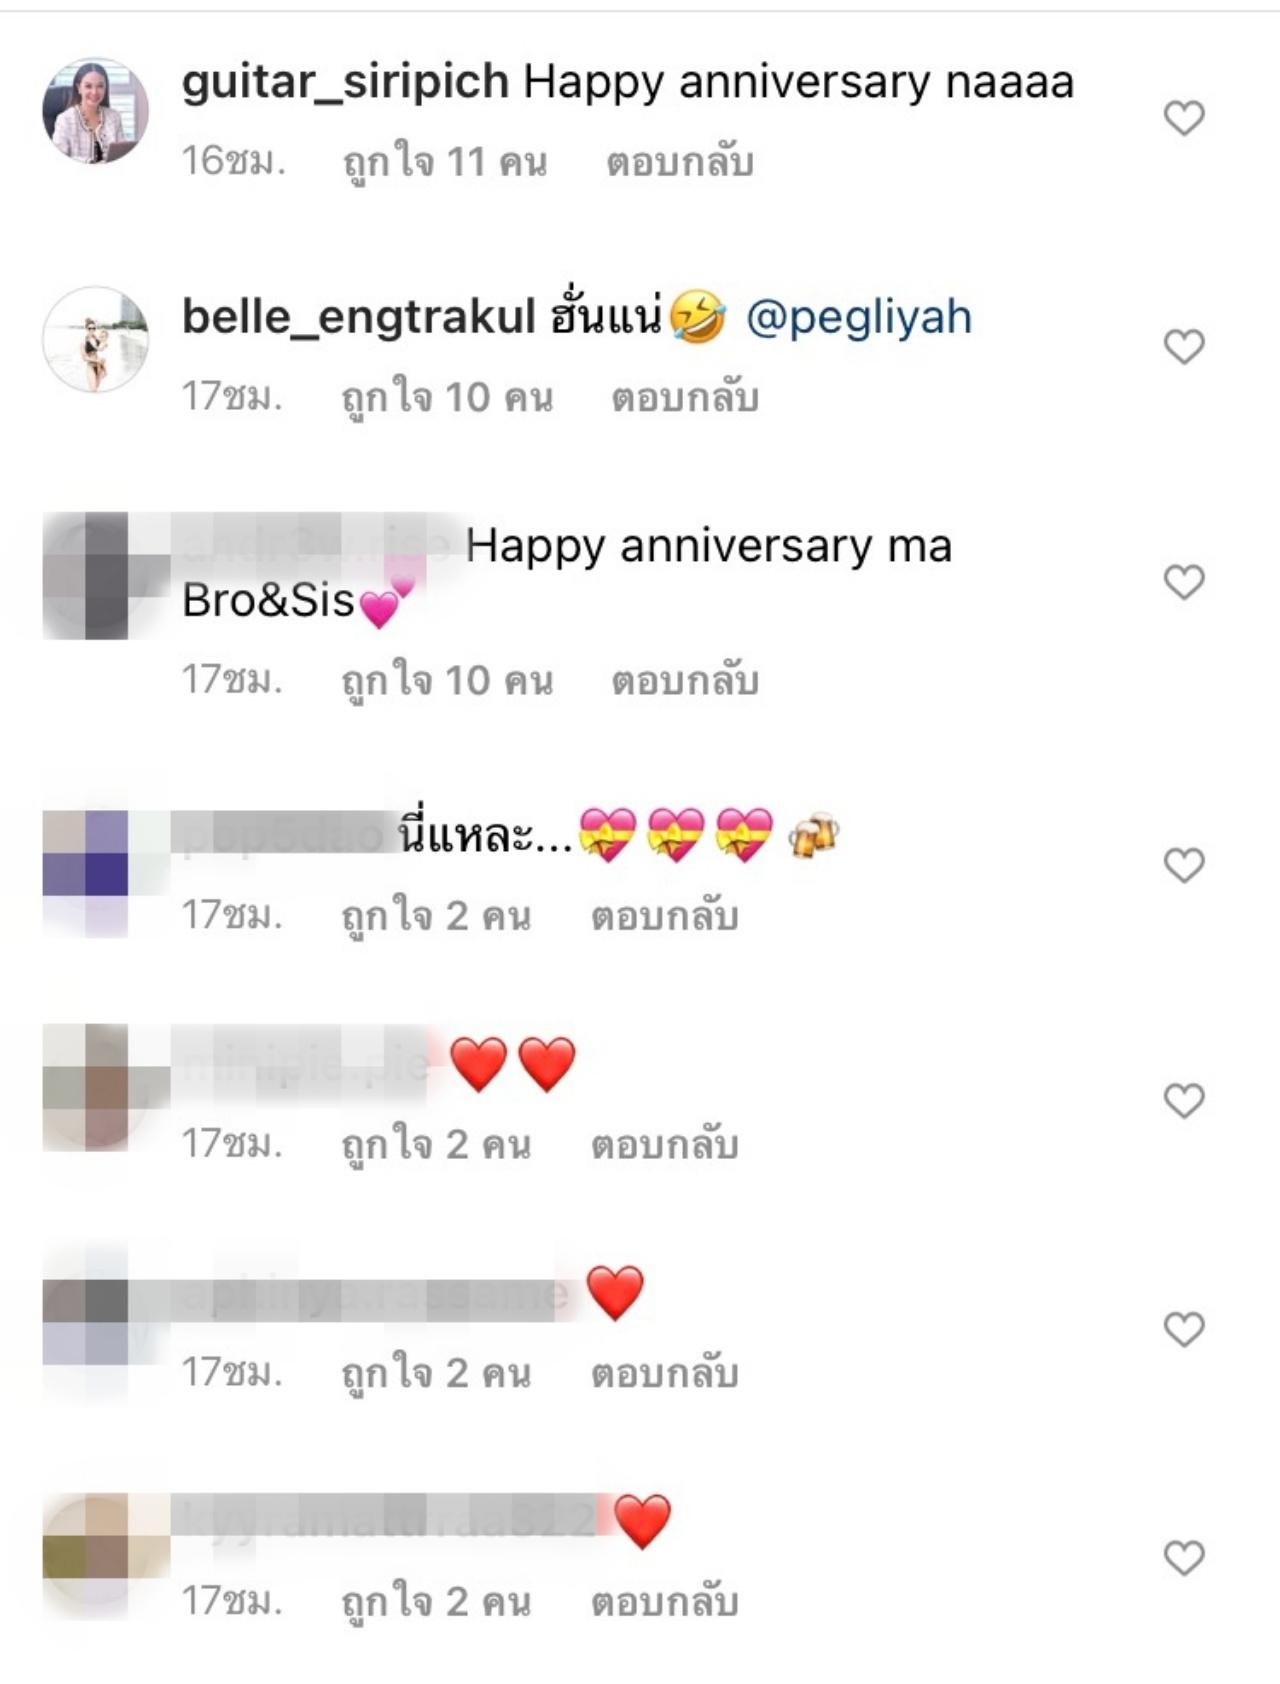The width and height of the screenshot is (1280, 1684).
Task: Tap heart icon on belle_engtrakul's comment
Action: tap(1184, 347)
